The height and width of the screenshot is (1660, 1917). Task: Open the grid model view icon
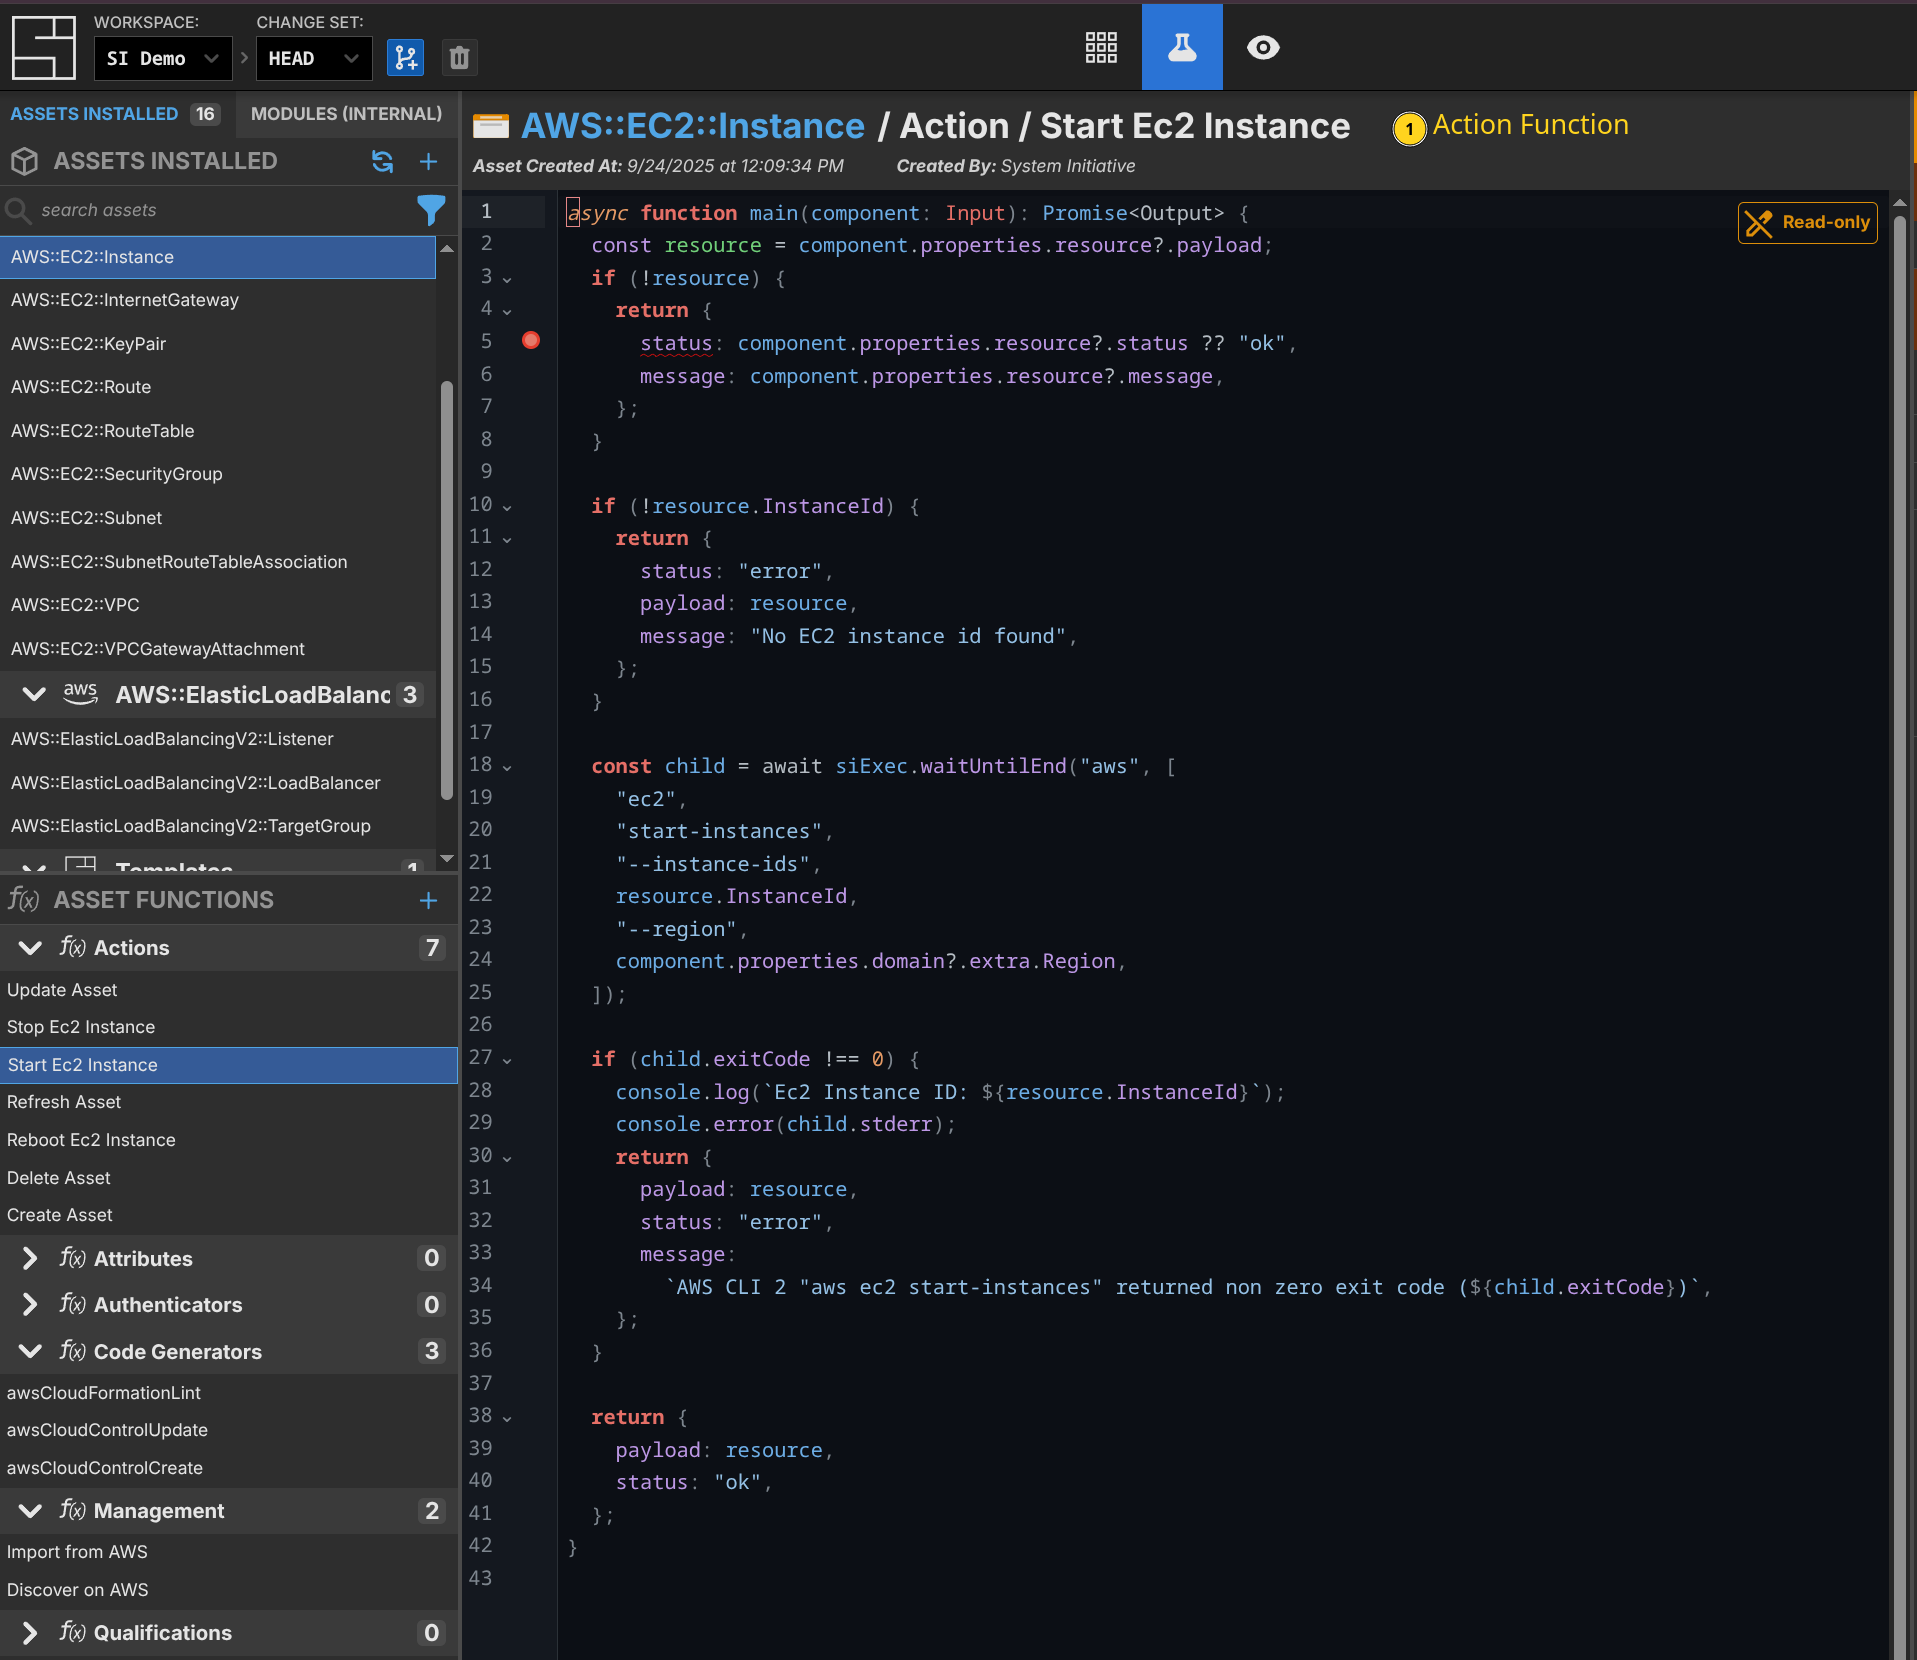pos(1101,47)
